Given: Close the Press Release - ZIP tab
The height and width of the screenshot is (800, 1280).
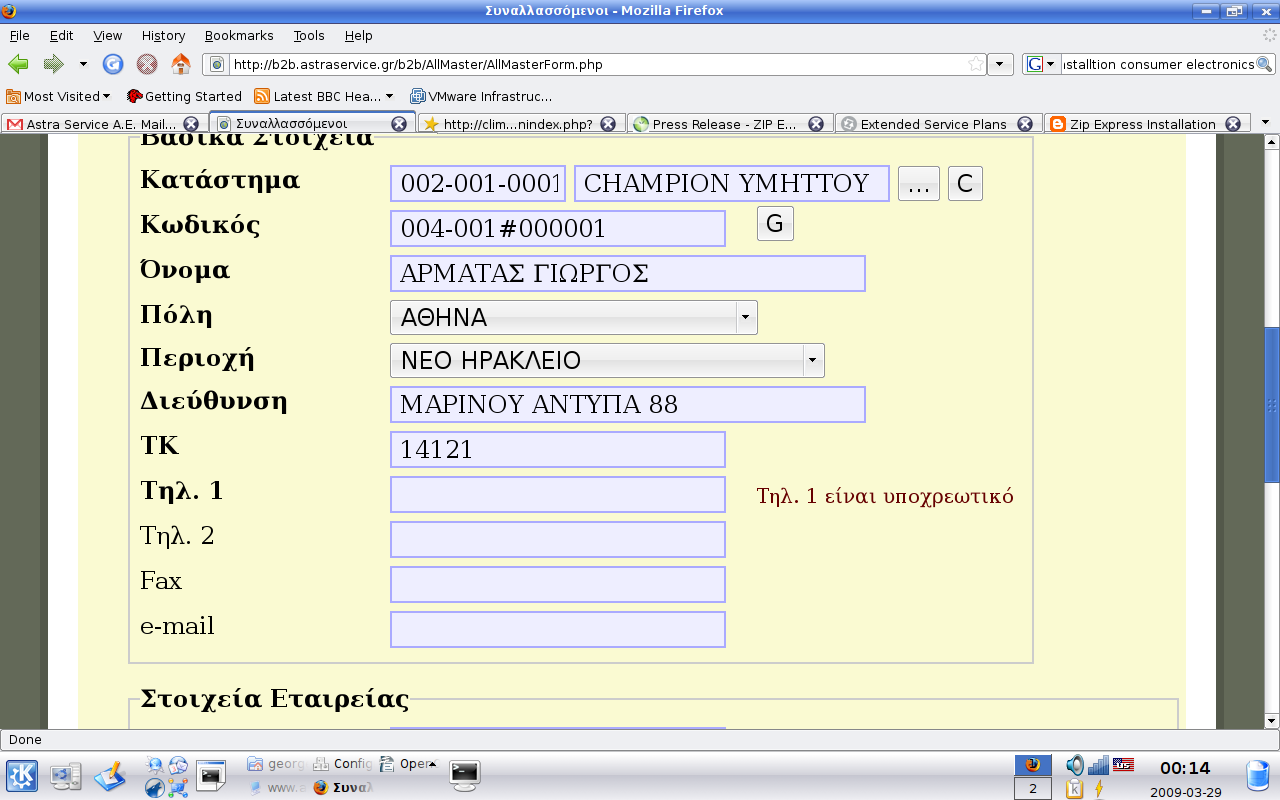Looking at the screenshot, I should click(x=816, y=124).
